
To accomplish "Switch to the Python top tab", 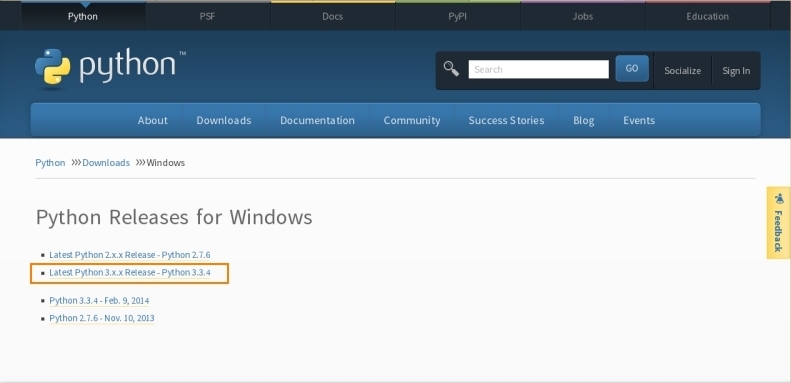I will point(83,16).
